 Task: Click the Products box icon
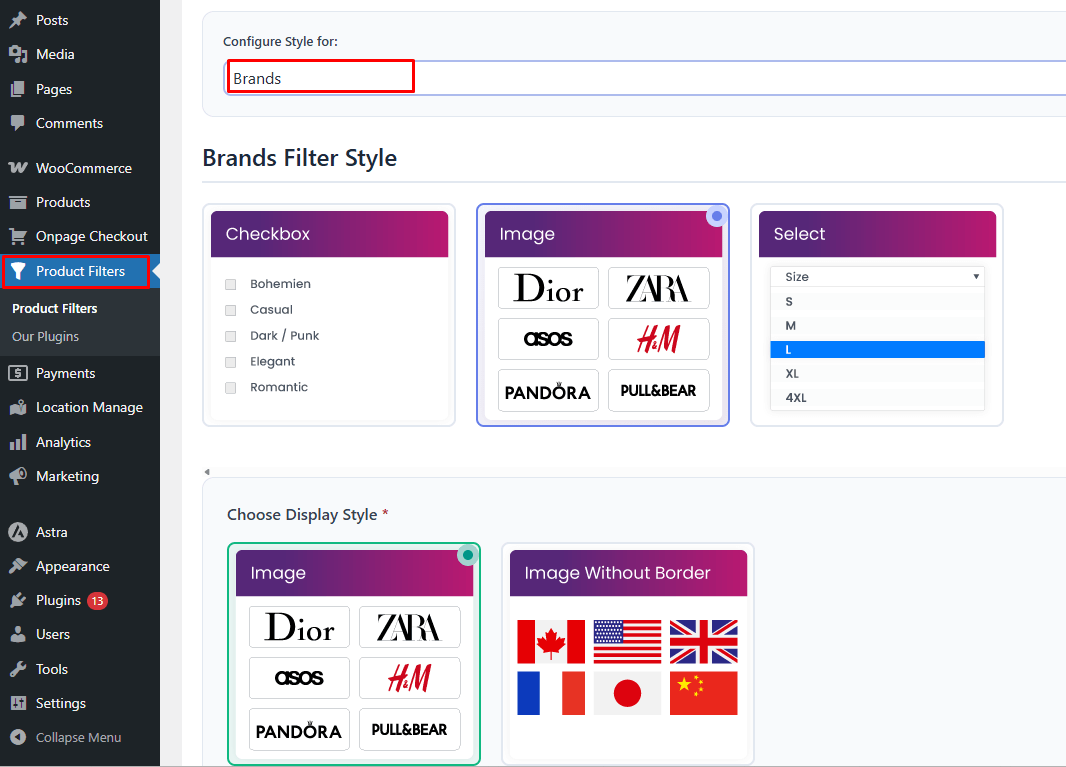[18, 202]
